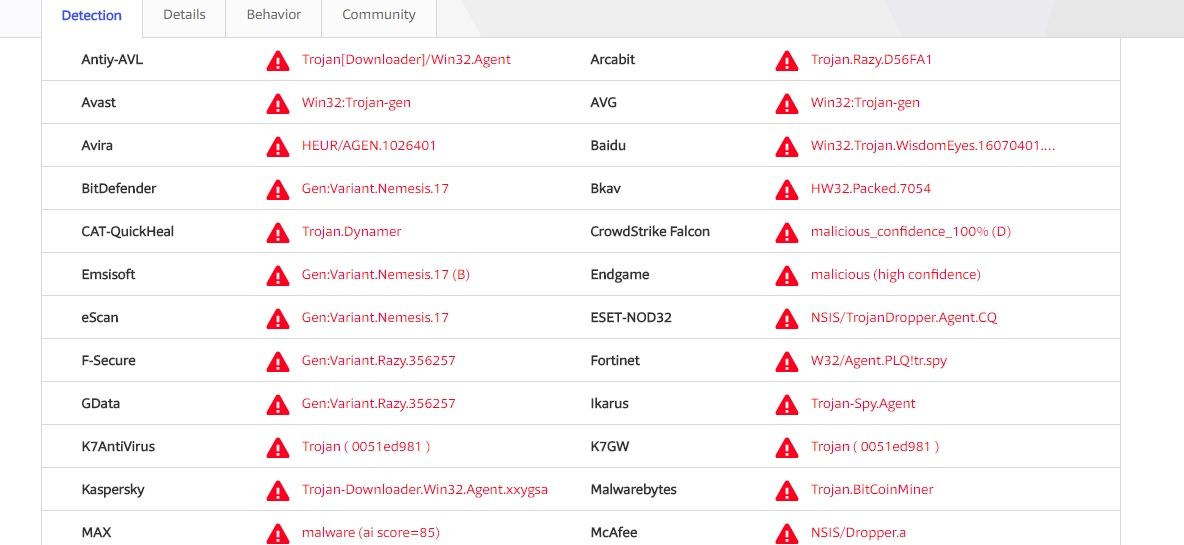Click the warning icon for Fortinet result
This screenshot has height=545, width=1184.
(x=787, y=362)
